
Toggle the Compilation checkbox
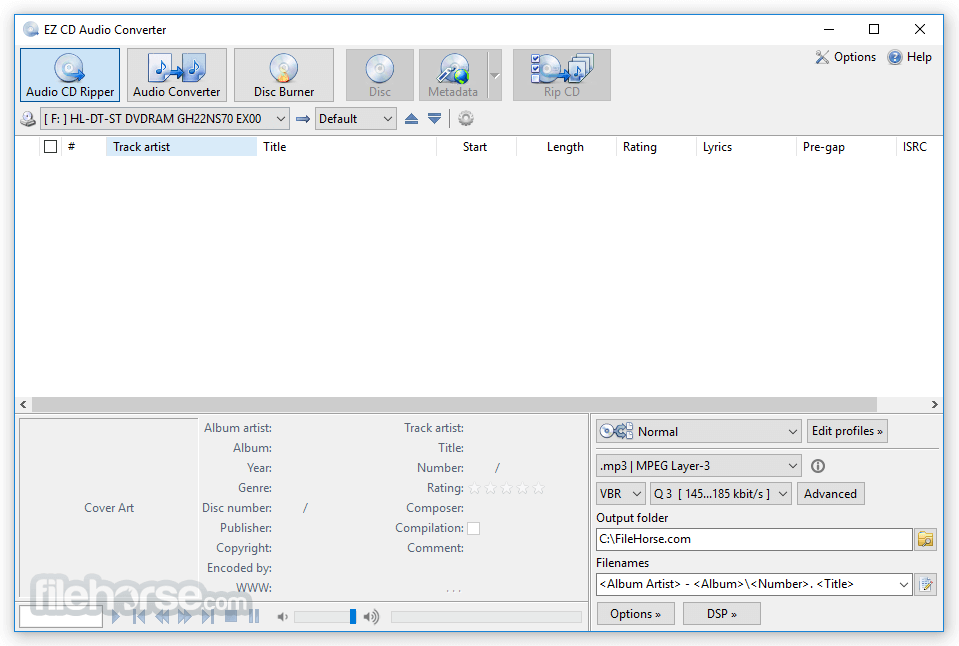click(x=473, y=528)
